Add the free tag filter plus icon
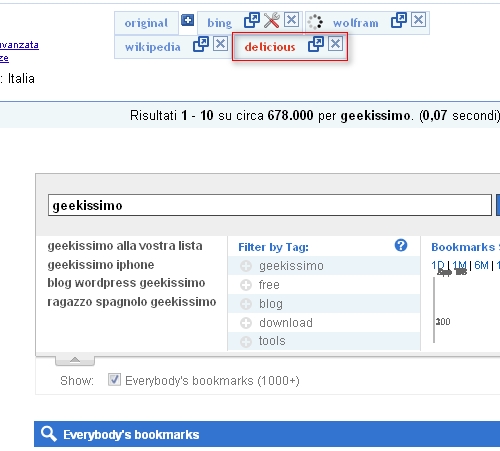 [x=246, y=285]
